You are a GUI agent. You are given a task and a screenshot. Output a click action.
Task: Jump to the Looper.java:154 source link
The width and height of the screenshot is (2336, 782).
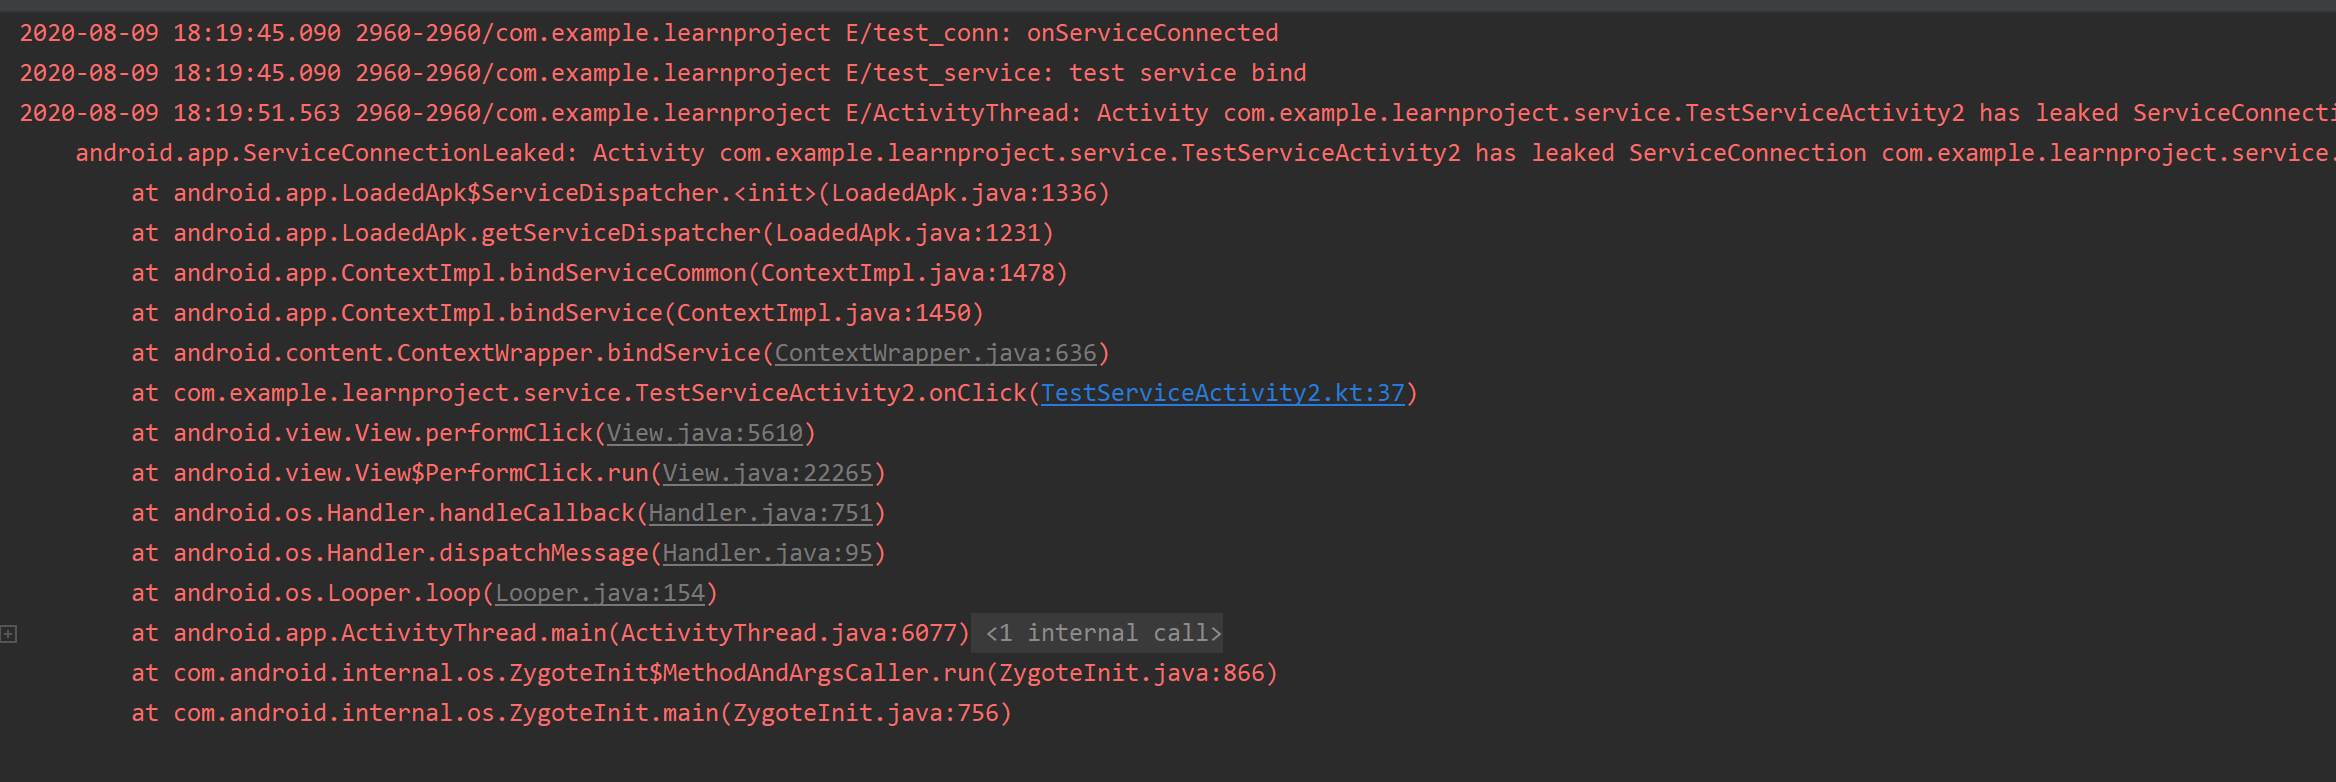pos(600,593)
